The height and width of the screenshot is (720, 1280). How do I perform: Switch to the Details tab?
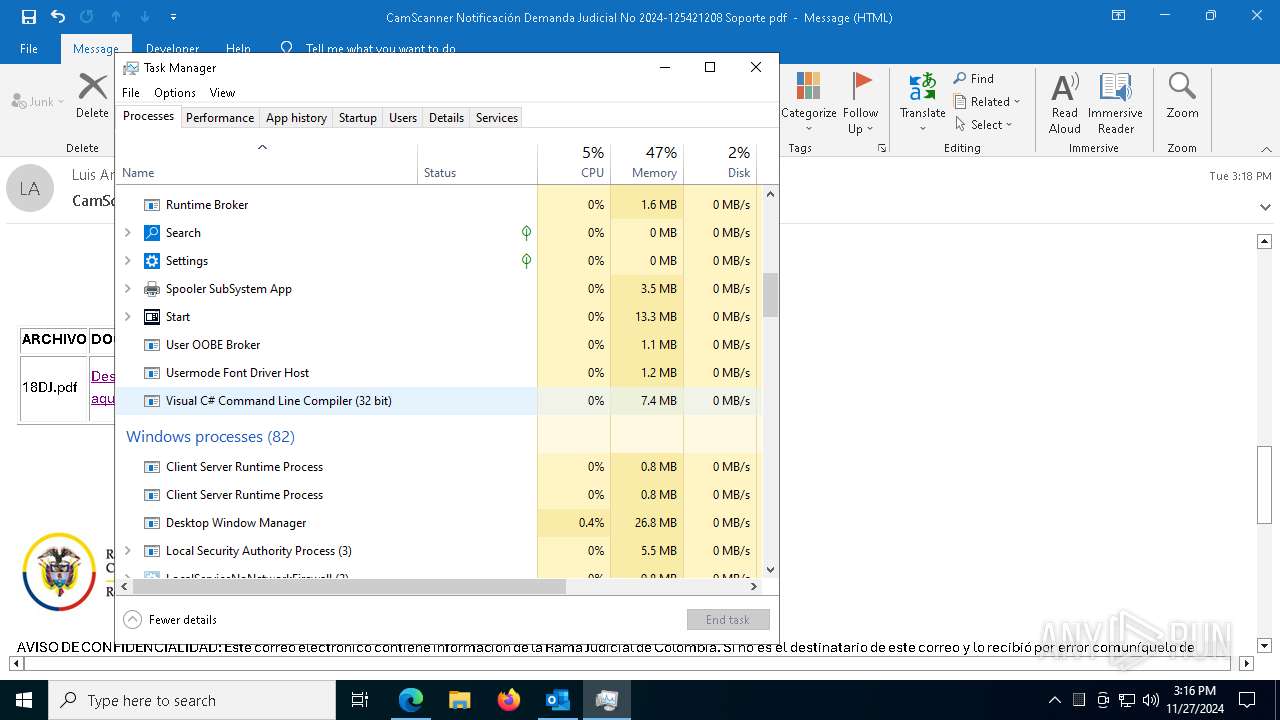pos(446,118)
